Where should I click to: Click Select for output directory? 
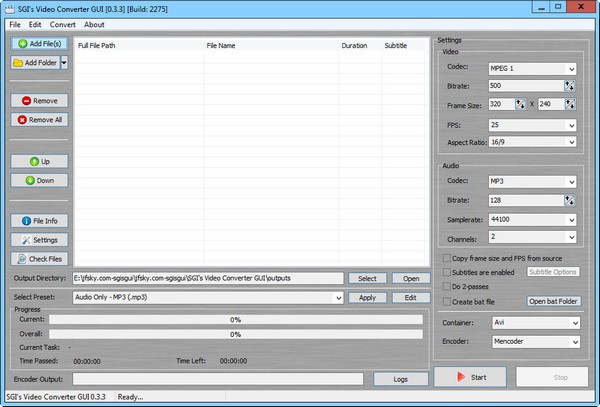pyautogui.click(x=367, y=278)
